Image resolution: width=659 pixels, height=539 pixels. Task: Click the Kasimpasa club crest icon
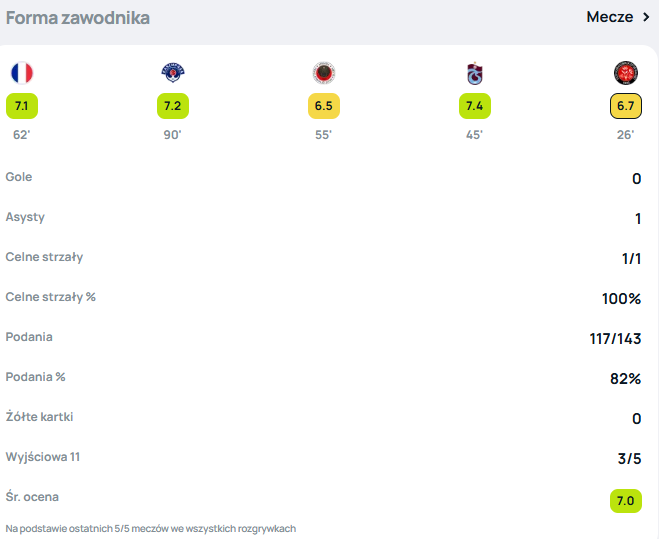click(x=173, y=73)
